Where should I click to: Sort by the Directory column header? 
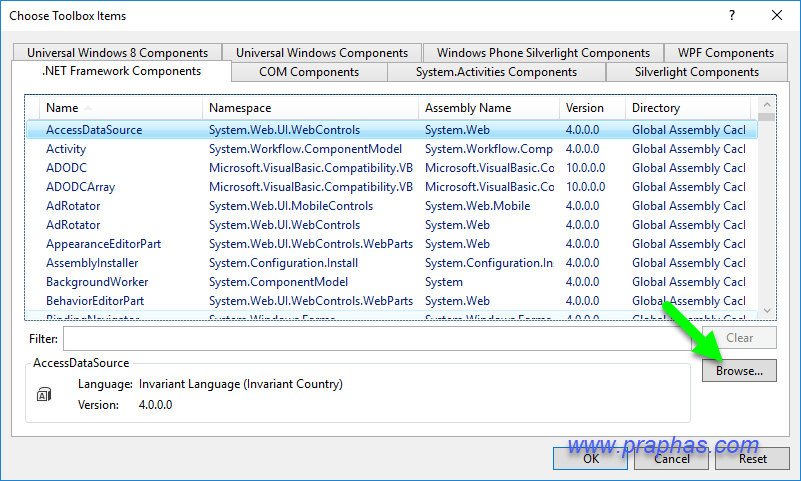(688, 108)
